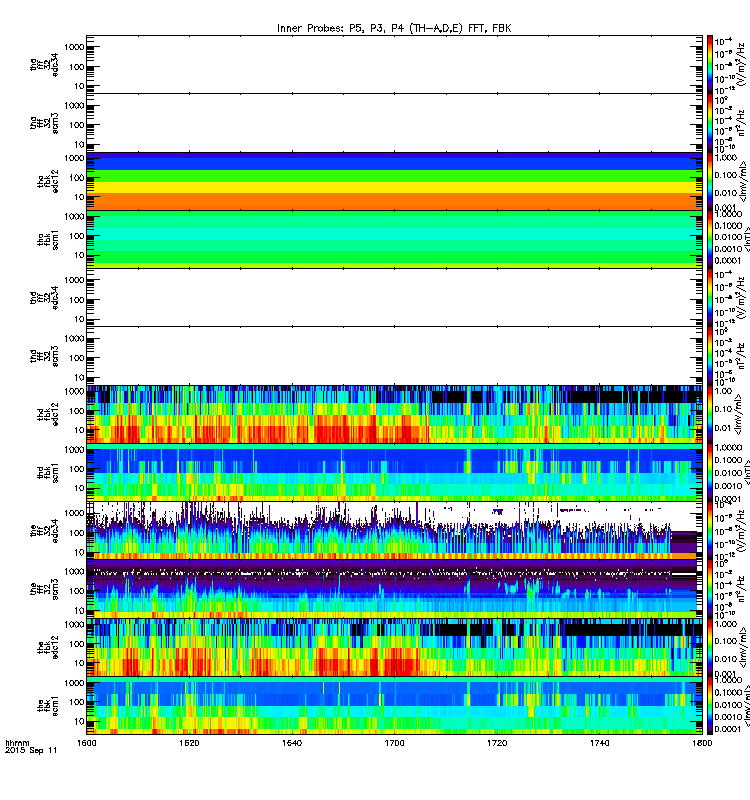The image size is (750, 800).
Task: Click the color bar beside tha fbk edc12 panel
Action: click(x=710, y=181)
